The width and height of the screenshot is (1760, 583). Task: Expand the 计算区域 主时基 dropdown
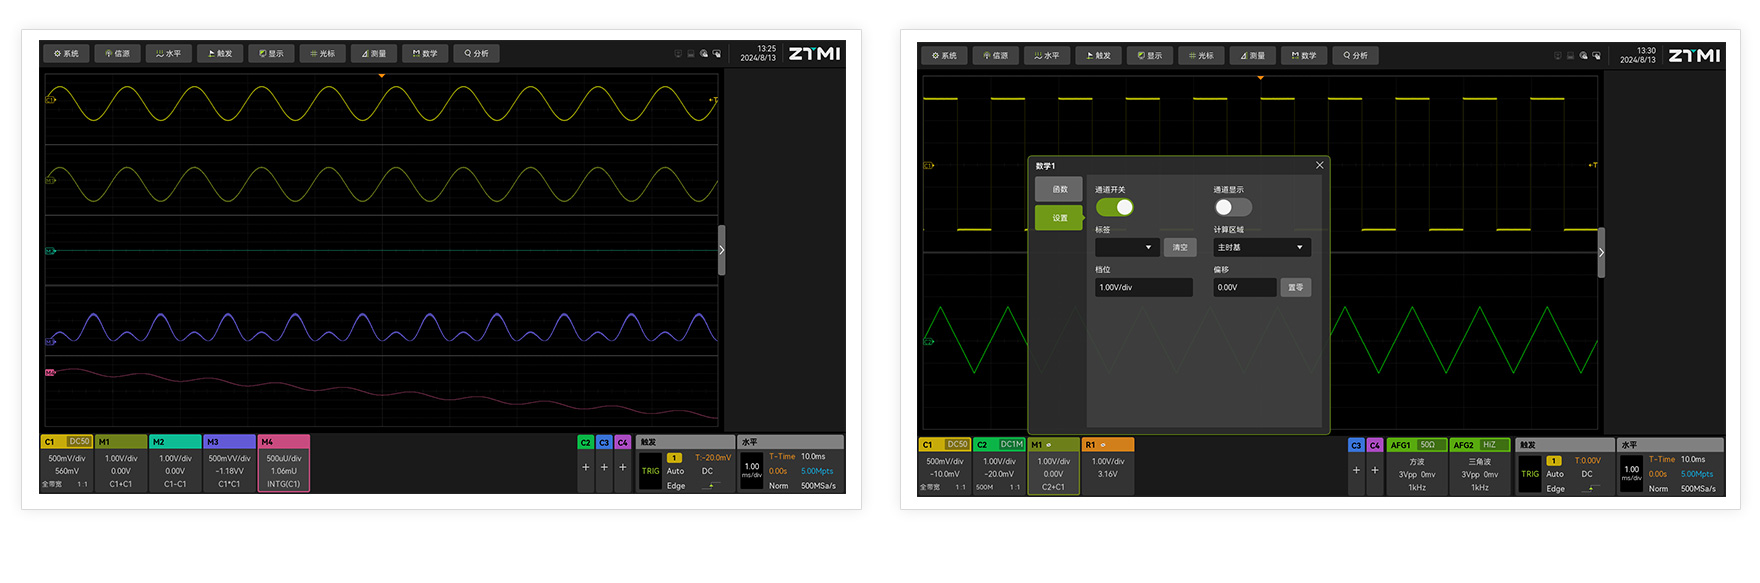pos(1261,247)
